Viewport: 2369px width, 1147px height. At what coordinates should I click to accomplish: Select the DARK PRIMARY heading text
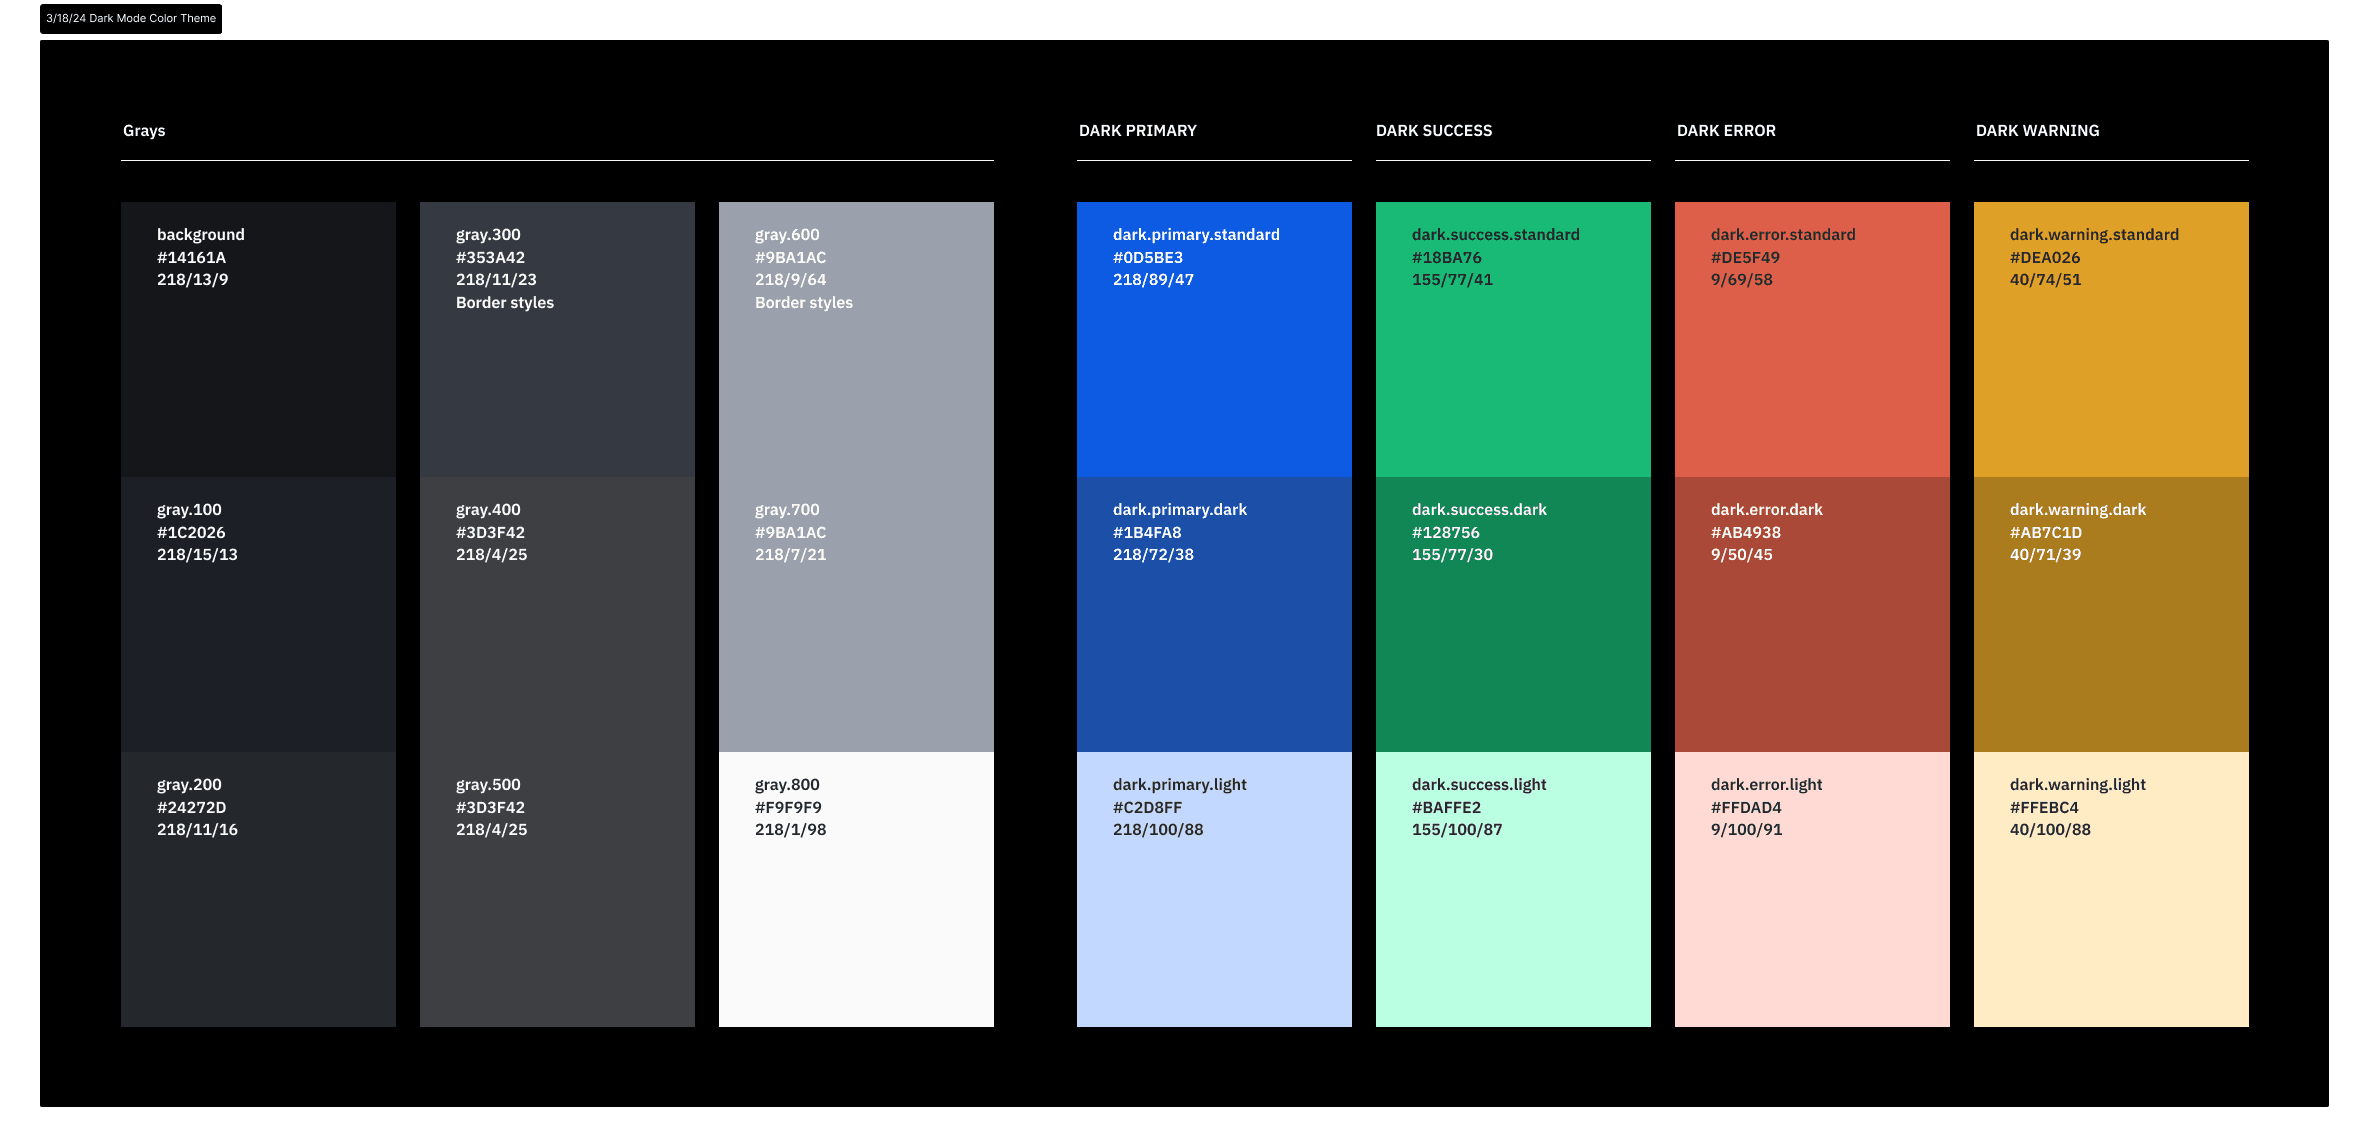(1137, 131)
